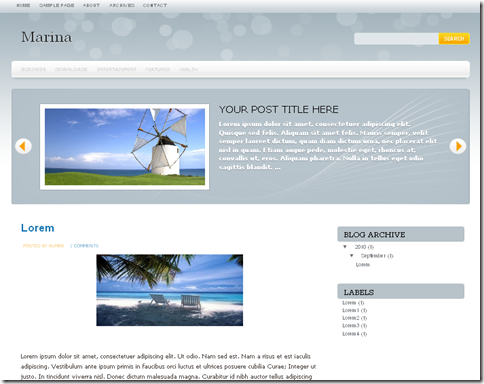Select the Downloads category tab

(71, 69)
